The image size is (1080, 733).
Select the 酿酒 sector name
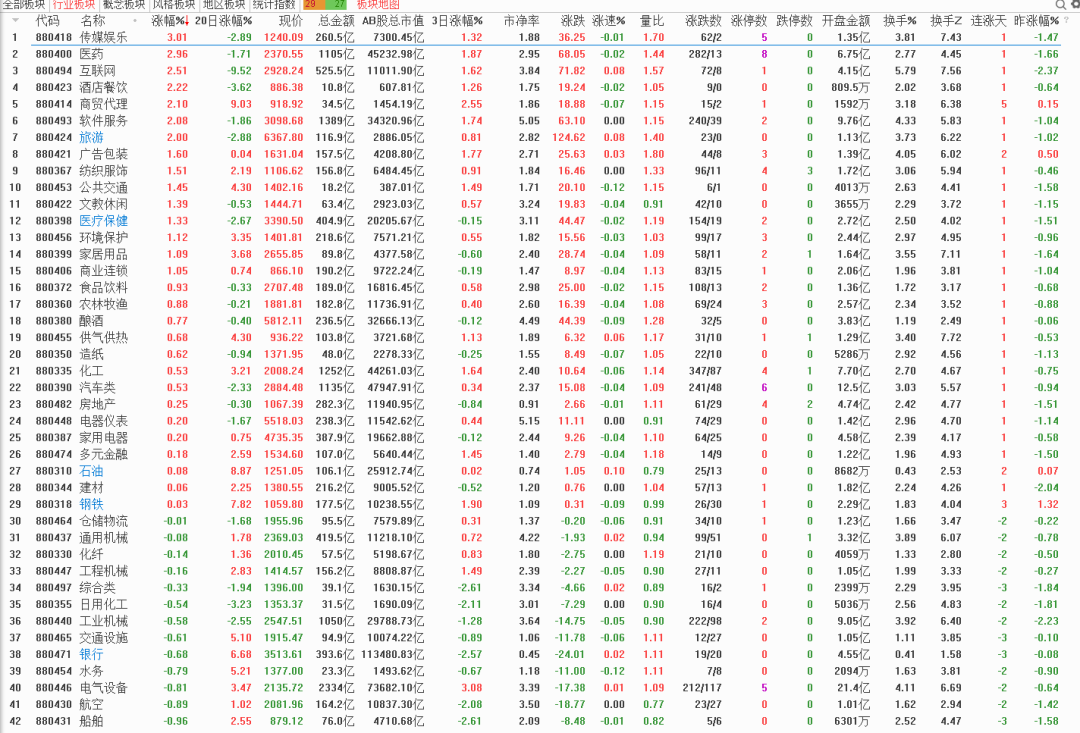click(92, 321)
